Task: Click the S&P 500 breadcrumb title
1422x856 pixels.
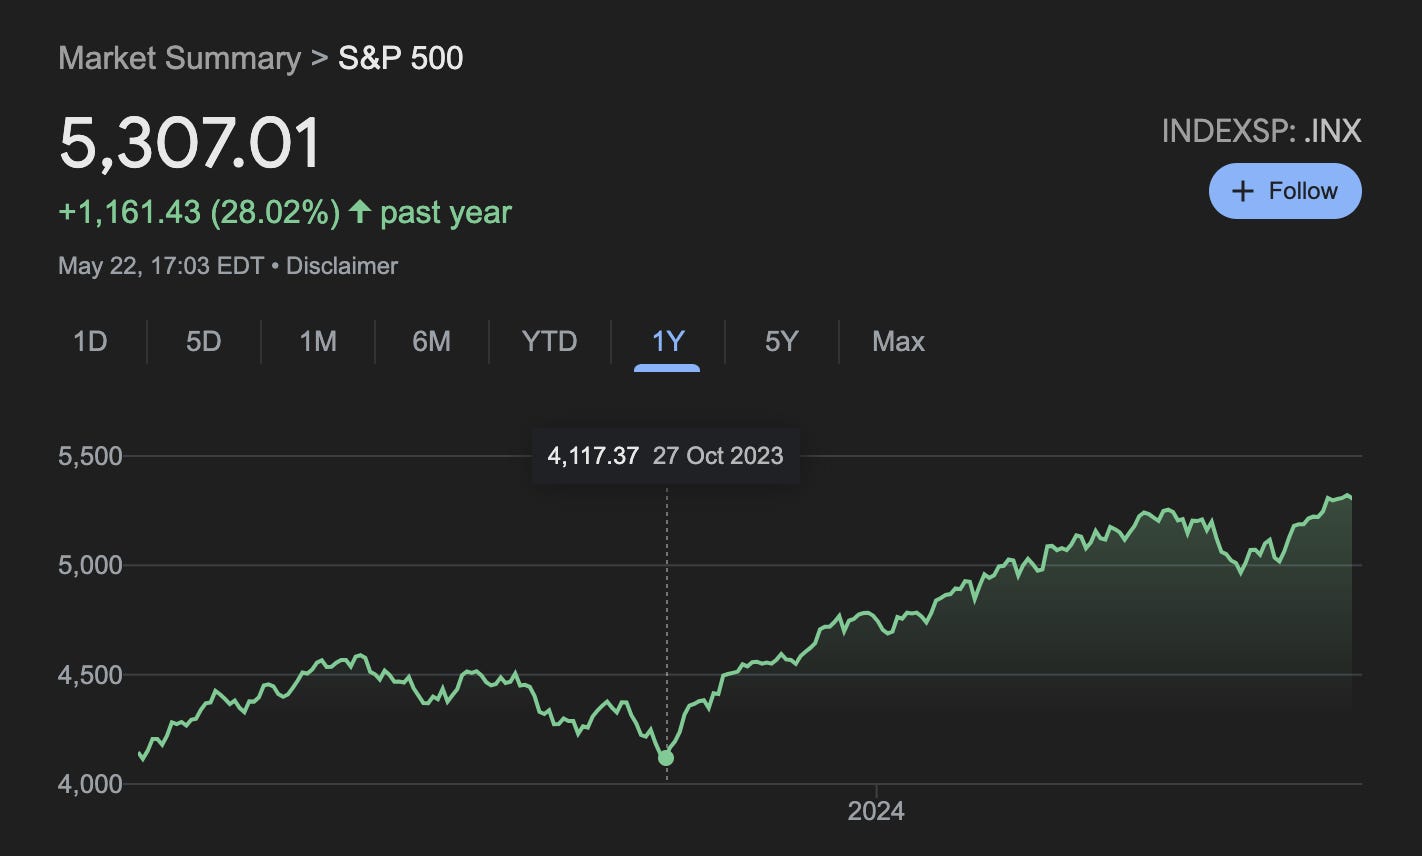Action: [400, 57]
